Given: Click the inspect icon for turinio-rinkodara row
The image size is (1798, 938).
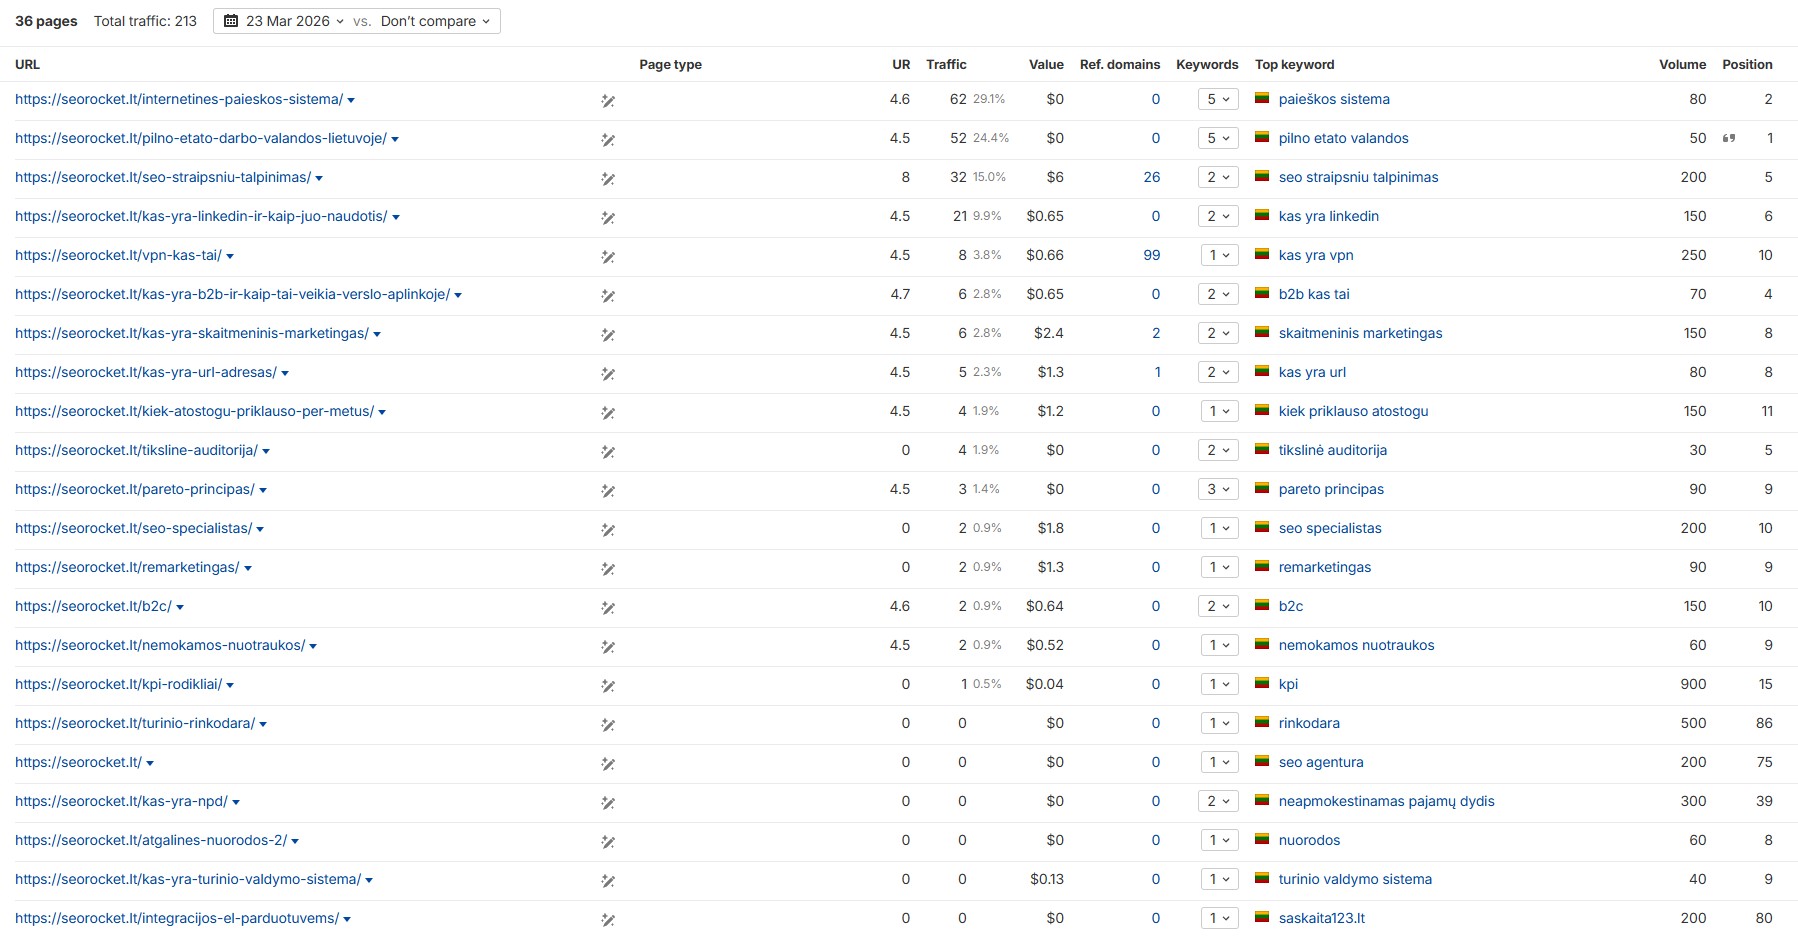Looking at the screenshot, I should [607, 725].
